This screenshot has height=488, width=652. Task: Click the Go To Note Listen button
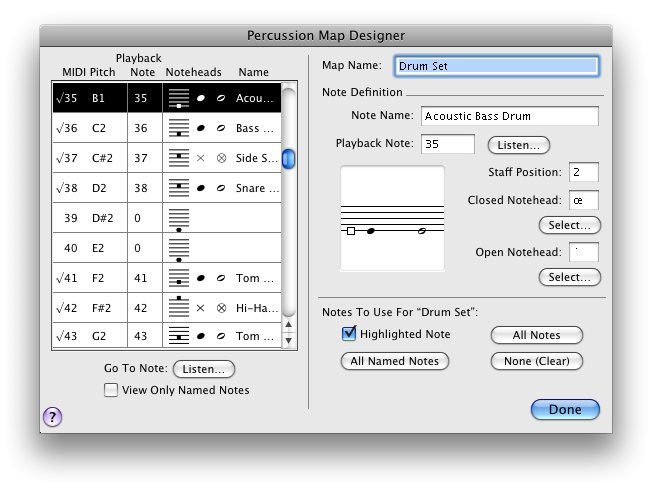(x=204, y=369)
